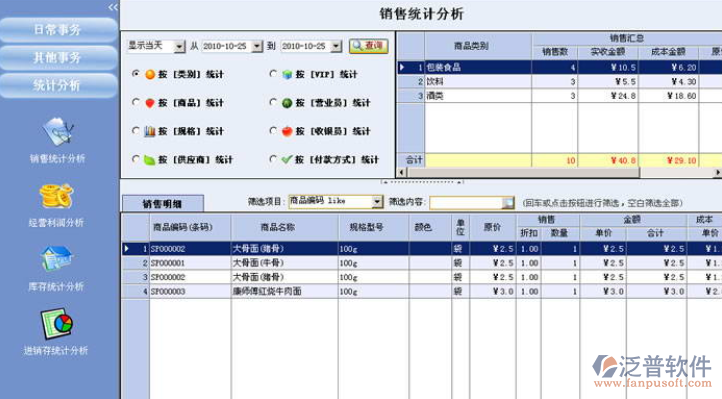Open 经营利润分析 coins icon
Viewport: 722px width, 399px height.
point(56,196)
